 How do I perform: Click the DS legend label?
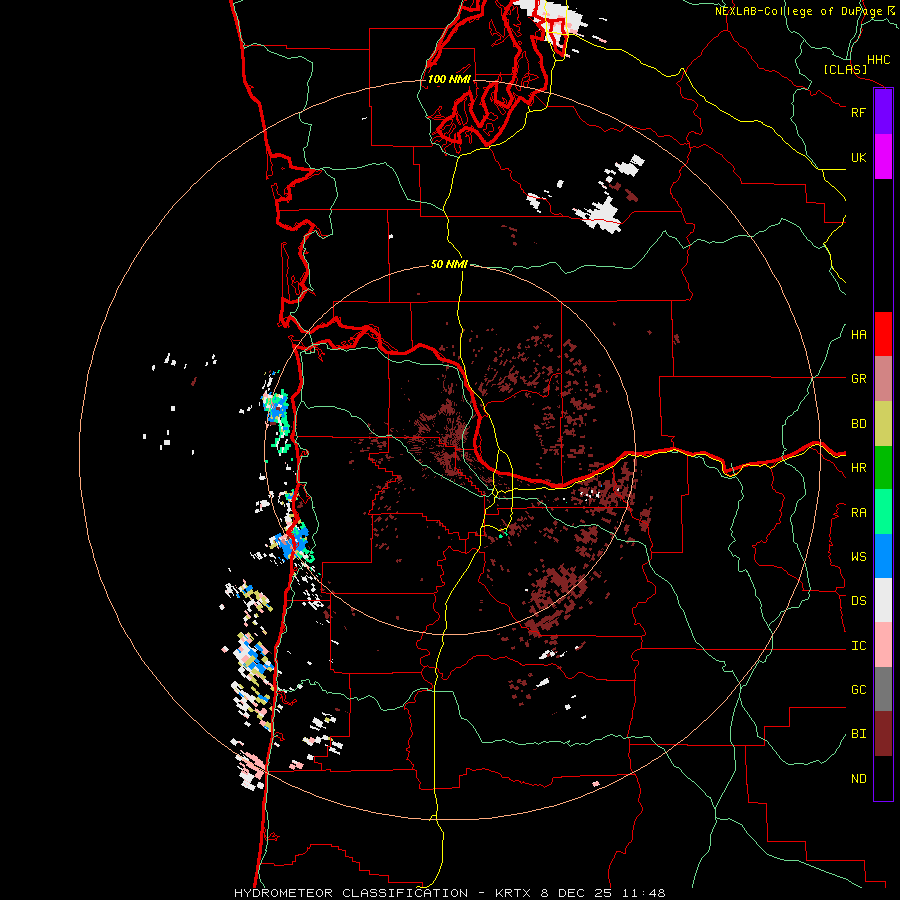(858, 601)
